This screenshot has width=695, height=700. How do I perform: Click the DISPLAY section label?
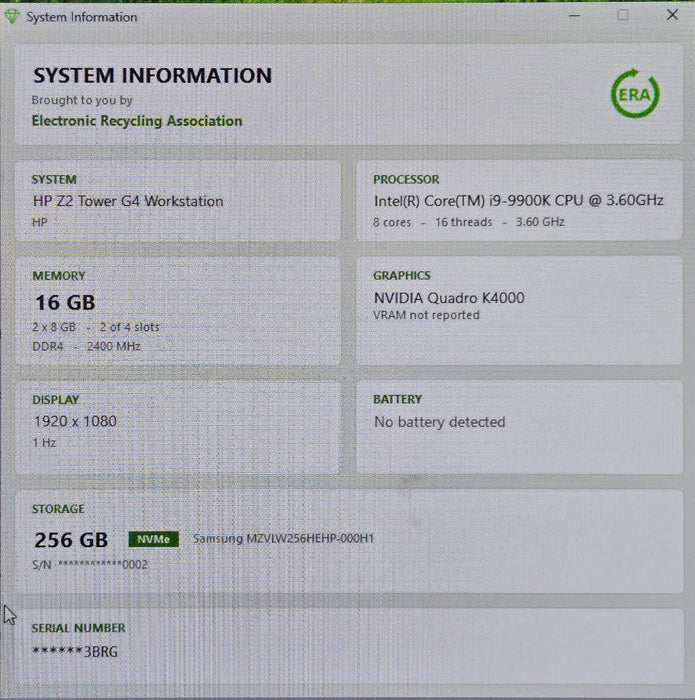click(56, 400)
